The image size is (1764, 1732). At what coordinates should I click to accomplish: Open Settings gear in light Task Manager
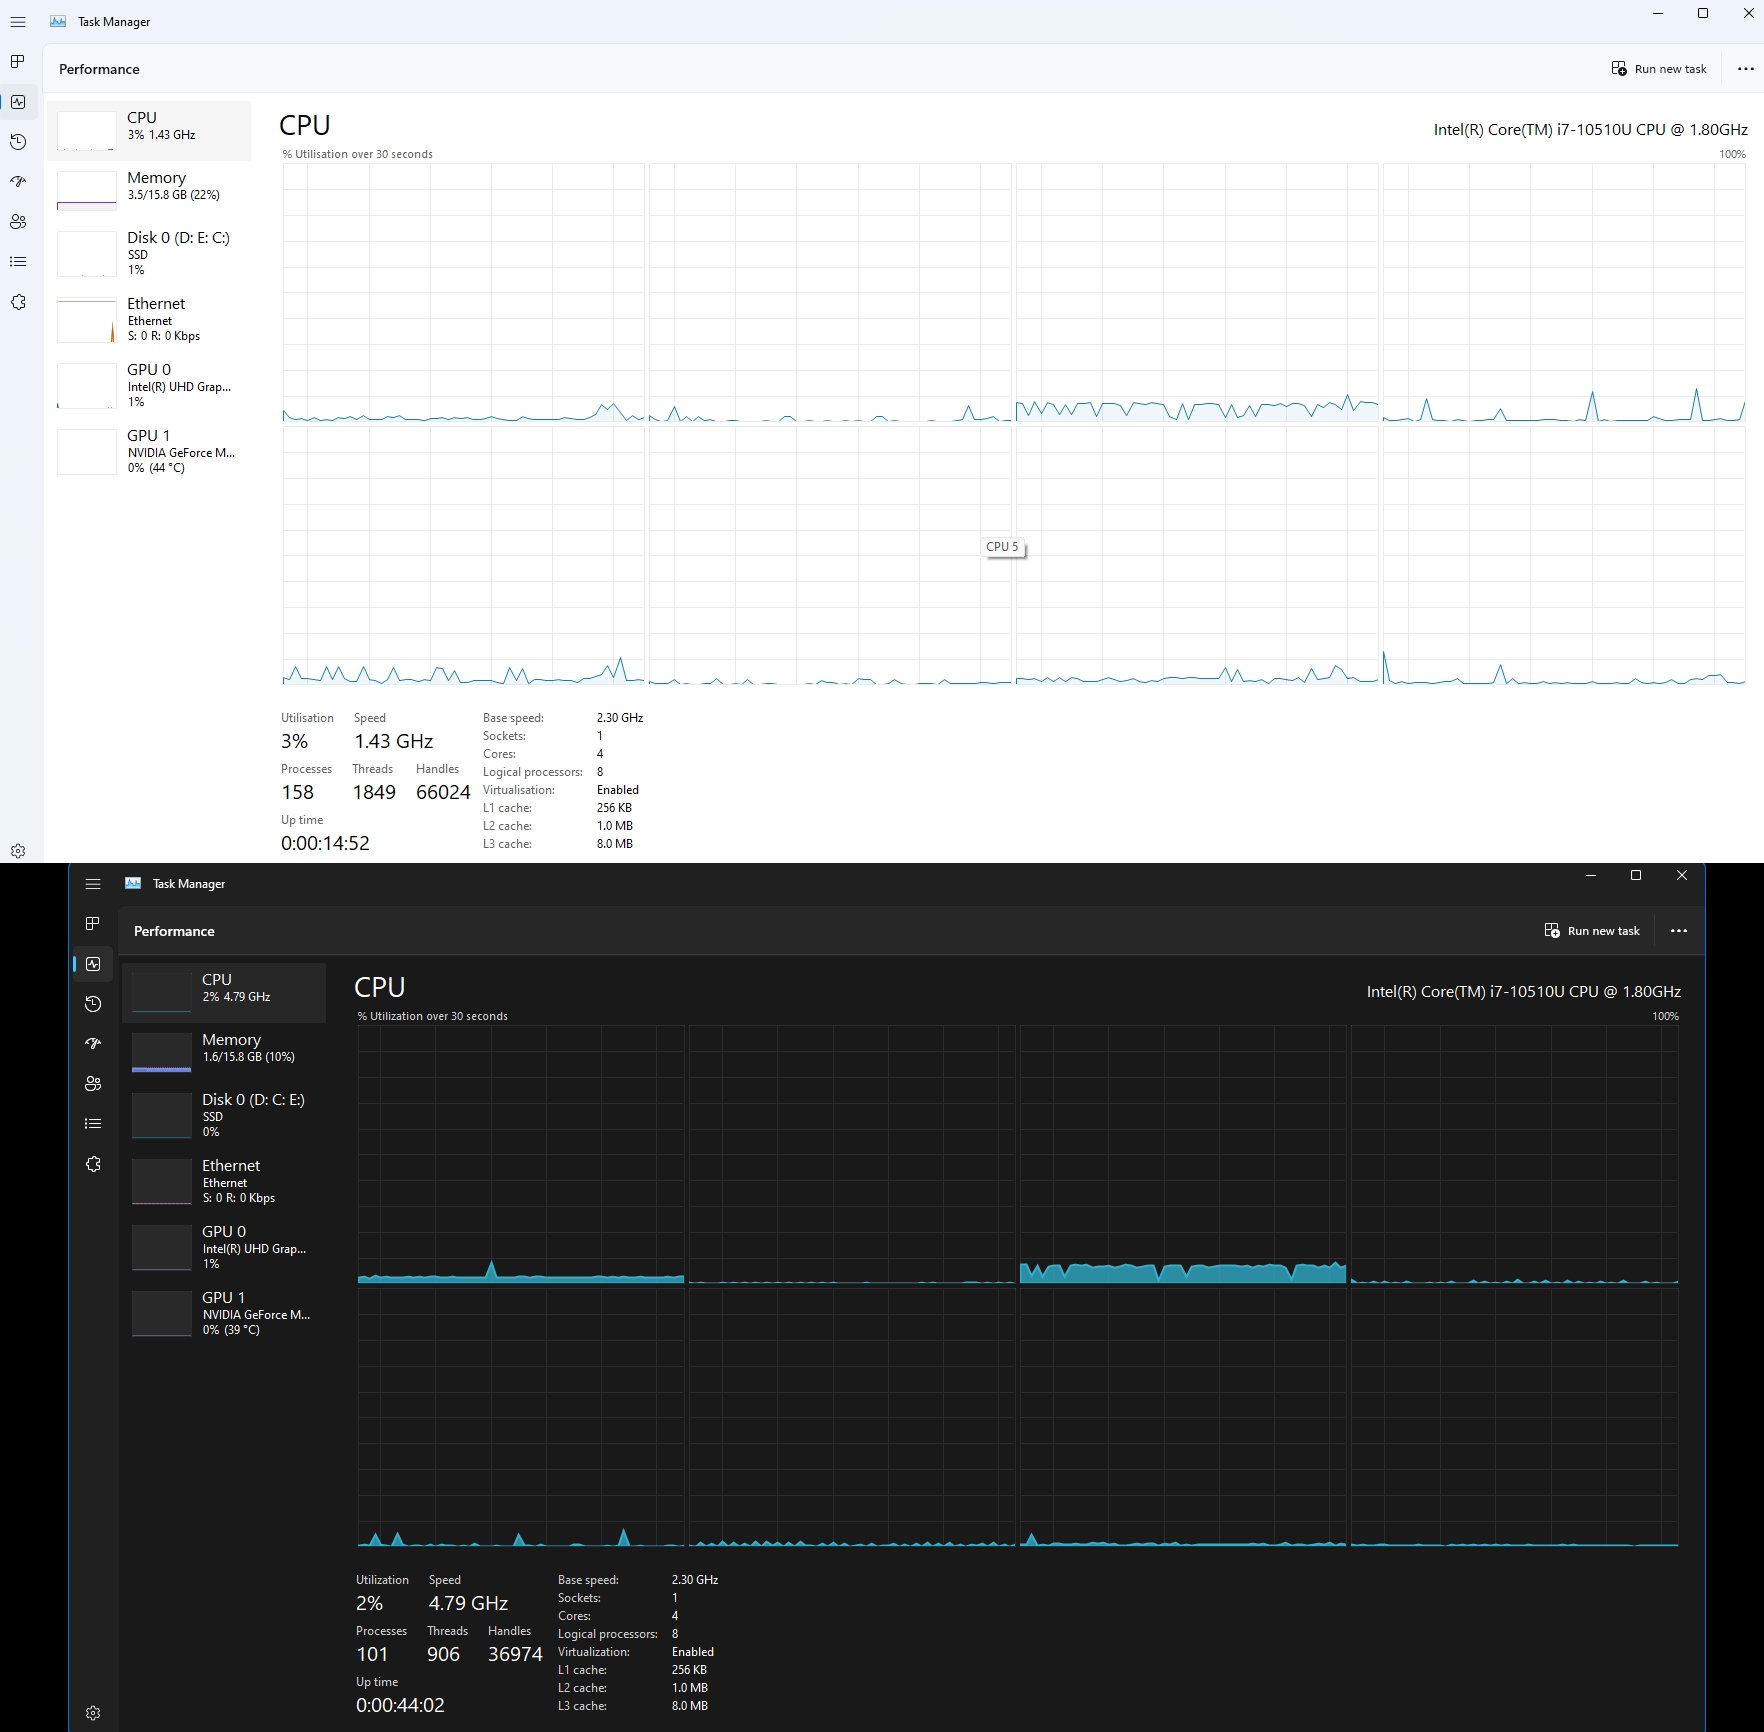click(18, 851)
